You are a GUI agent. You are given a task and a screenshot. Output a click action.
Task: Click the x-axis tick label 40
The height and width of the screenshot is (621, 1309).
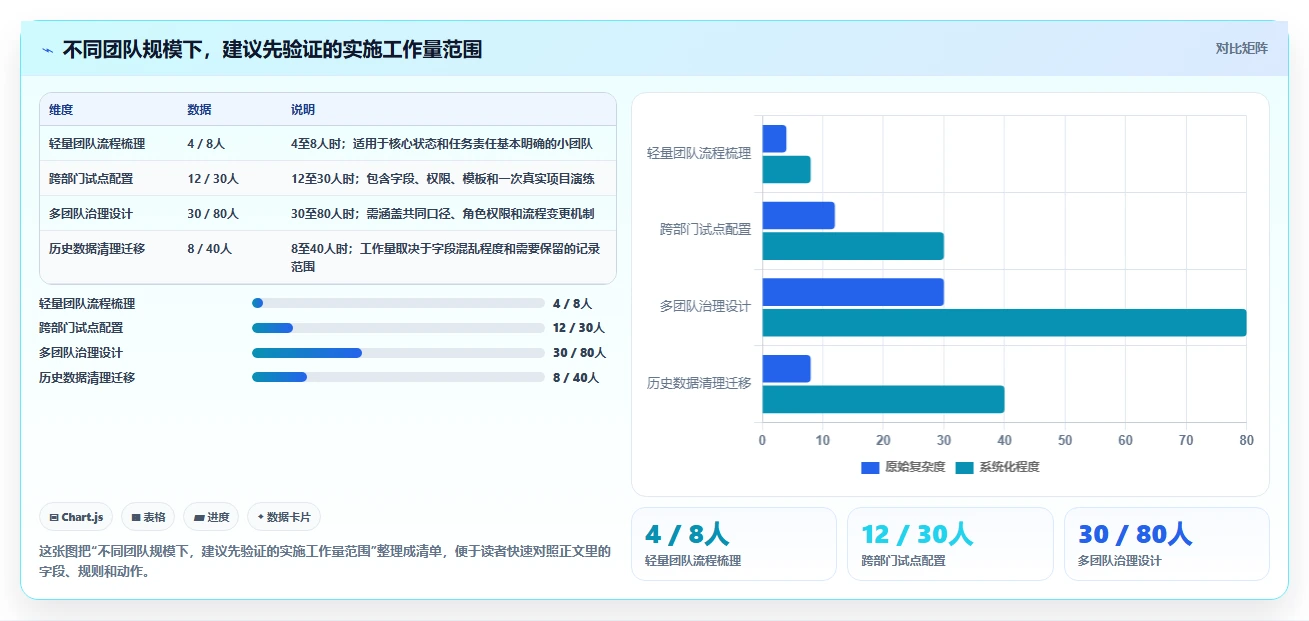tap(1004, 440)
